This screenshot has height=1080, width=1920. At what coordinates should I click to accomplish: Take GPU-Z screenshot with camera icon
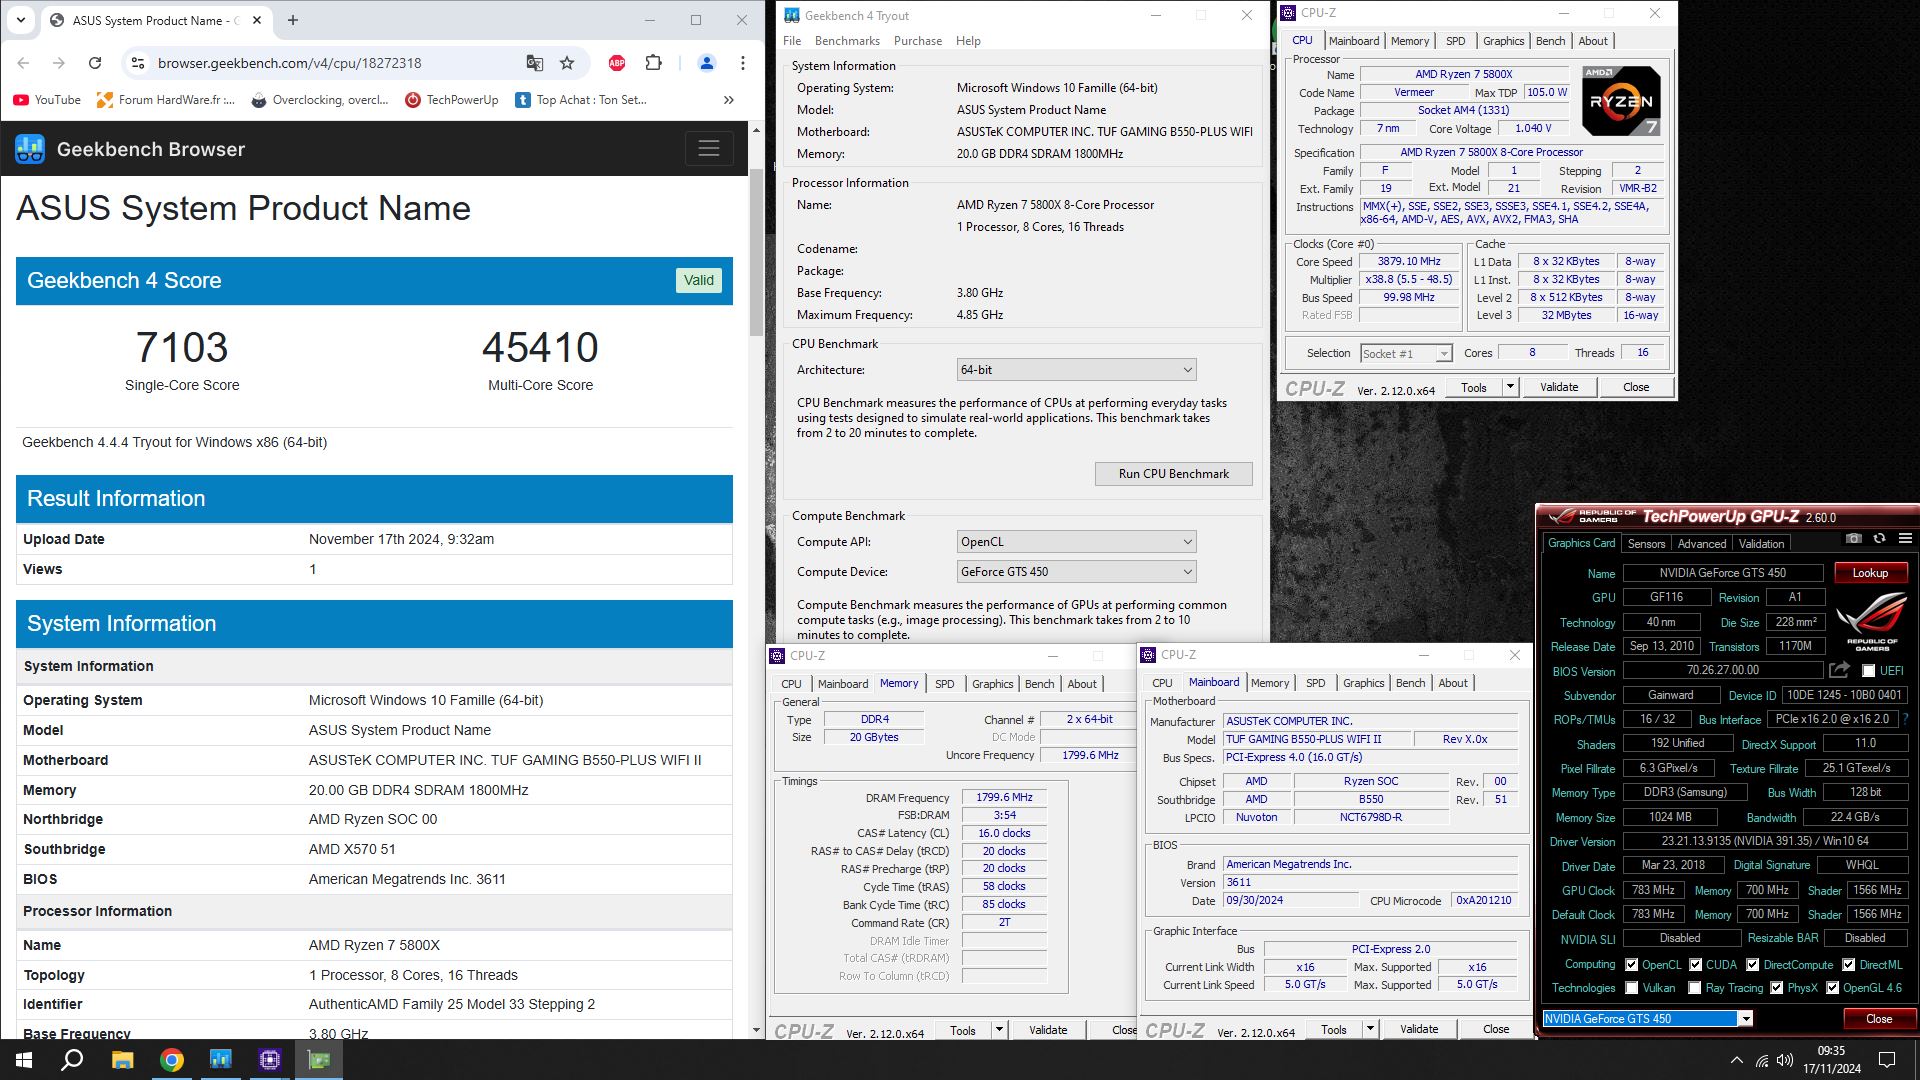click(x=1853, y=538)
